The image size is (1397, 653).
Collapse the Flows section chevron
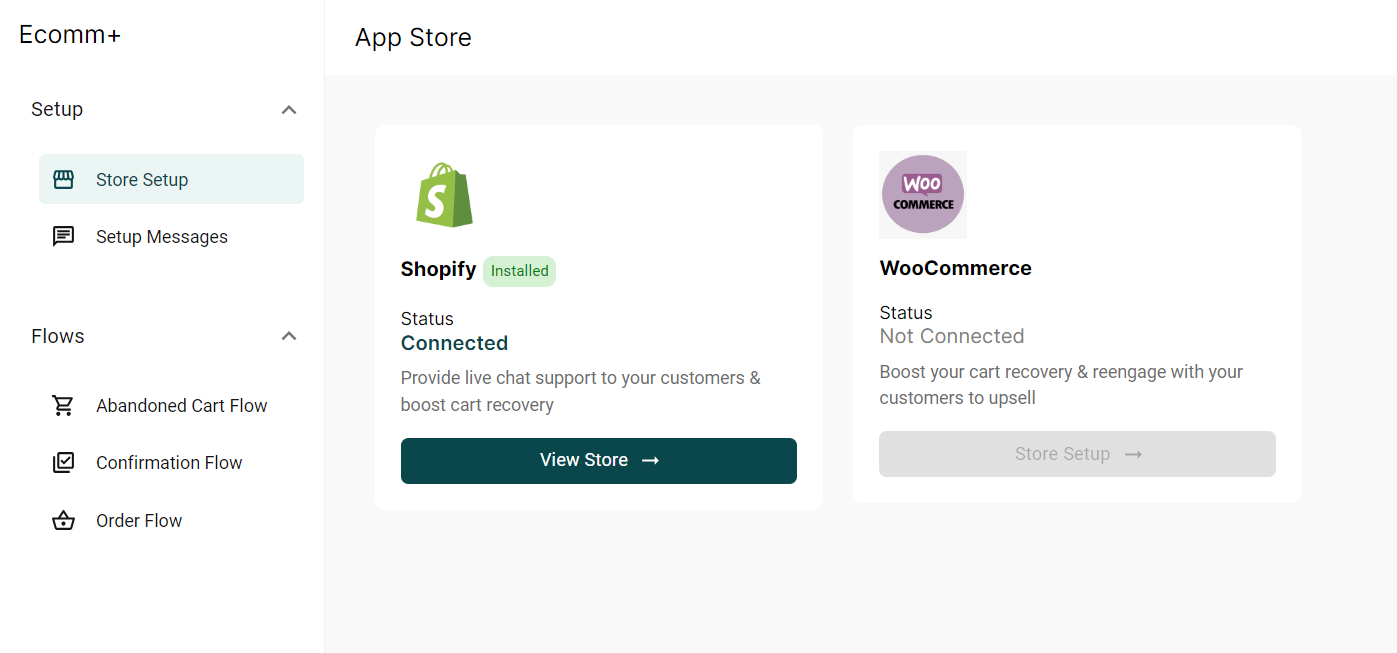tap(289, 336)
